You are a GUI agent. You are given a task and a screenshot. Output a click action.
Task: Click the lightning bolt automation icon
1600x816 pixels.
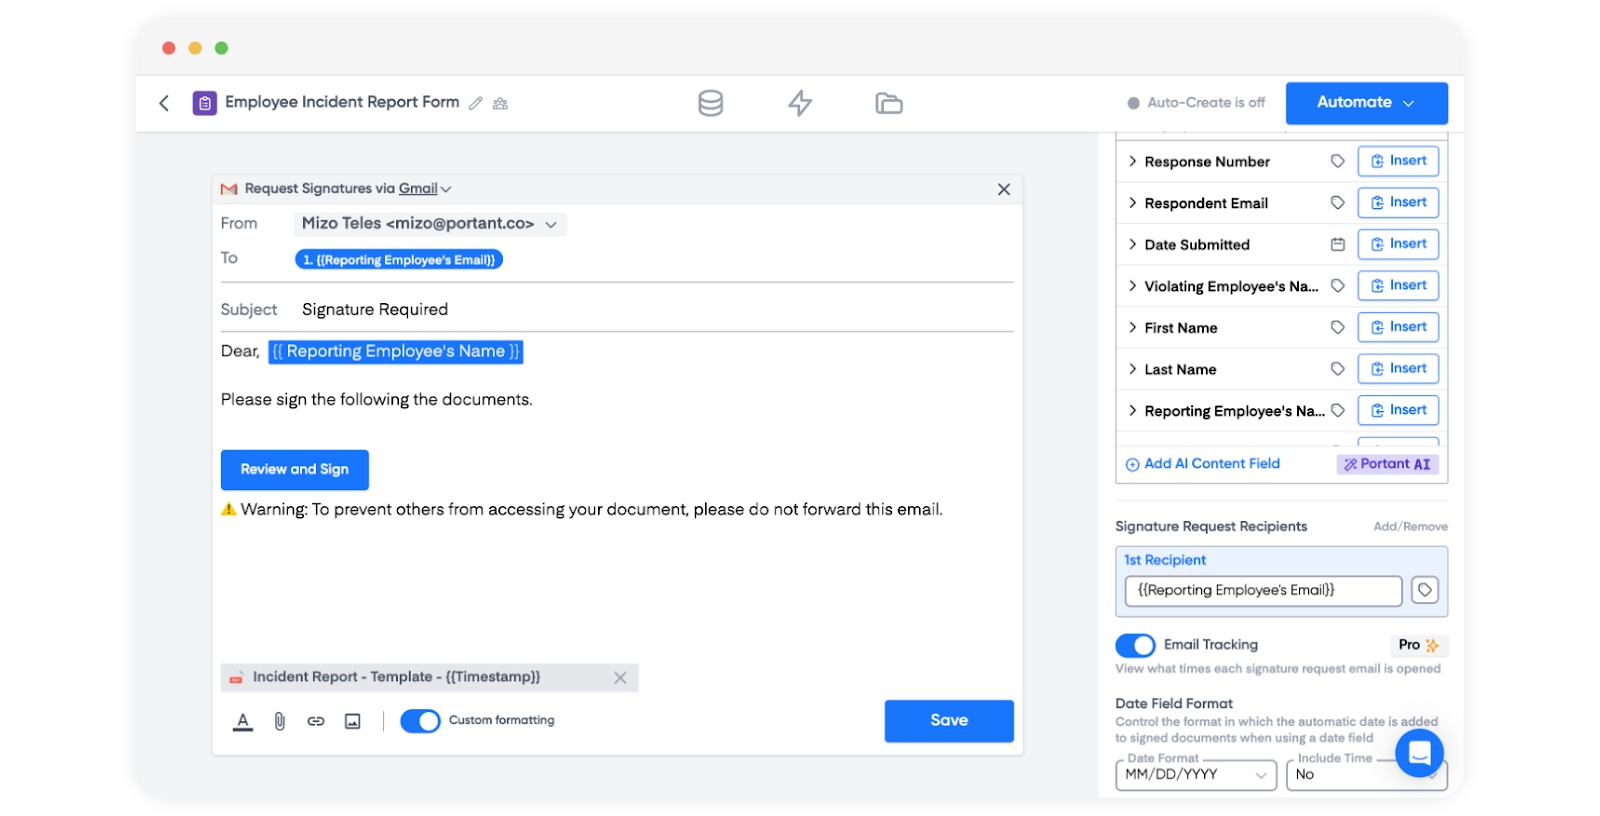pyautogui.click(x=800, y=103)
